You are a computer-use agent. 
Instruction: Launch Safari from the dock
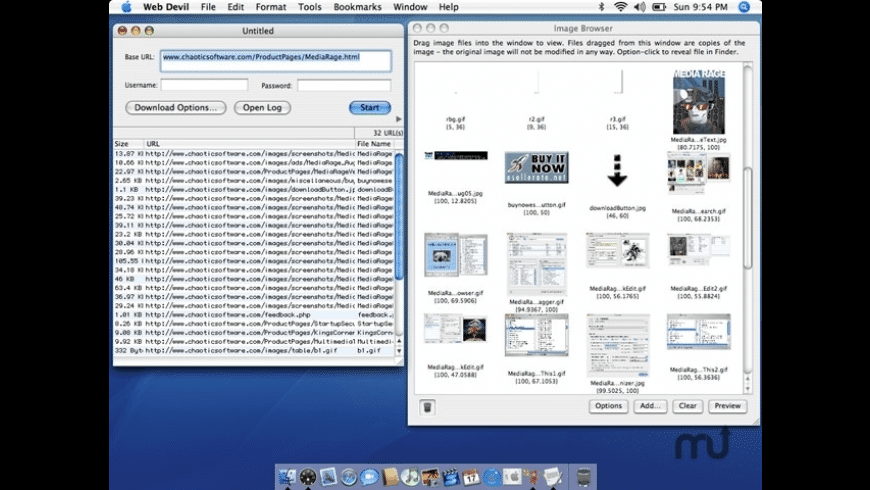(x=348, y=478)
